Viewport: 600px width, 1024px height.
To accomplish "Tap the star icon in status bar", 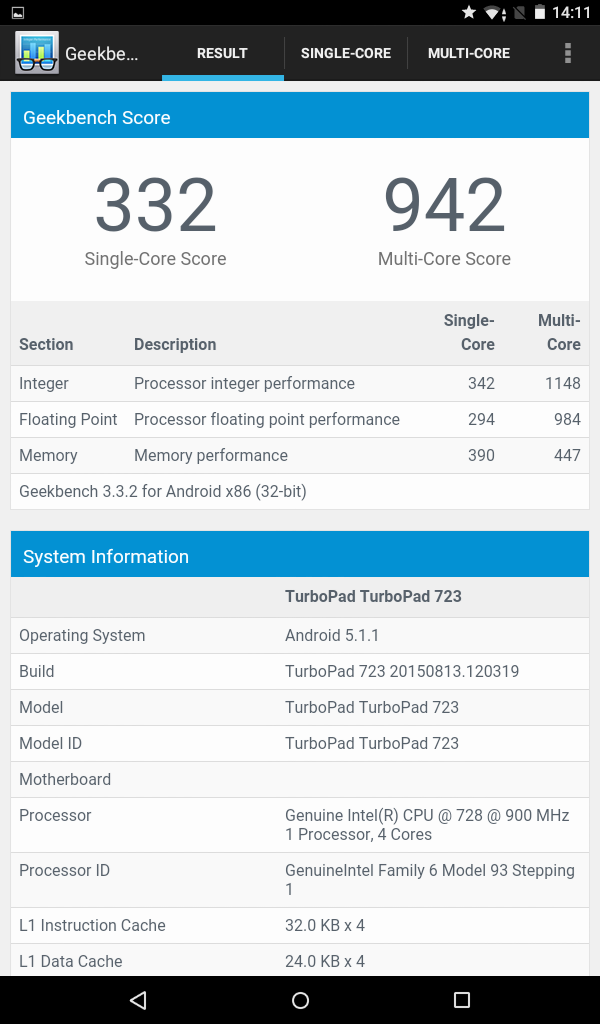I will [x=468, y=13].
